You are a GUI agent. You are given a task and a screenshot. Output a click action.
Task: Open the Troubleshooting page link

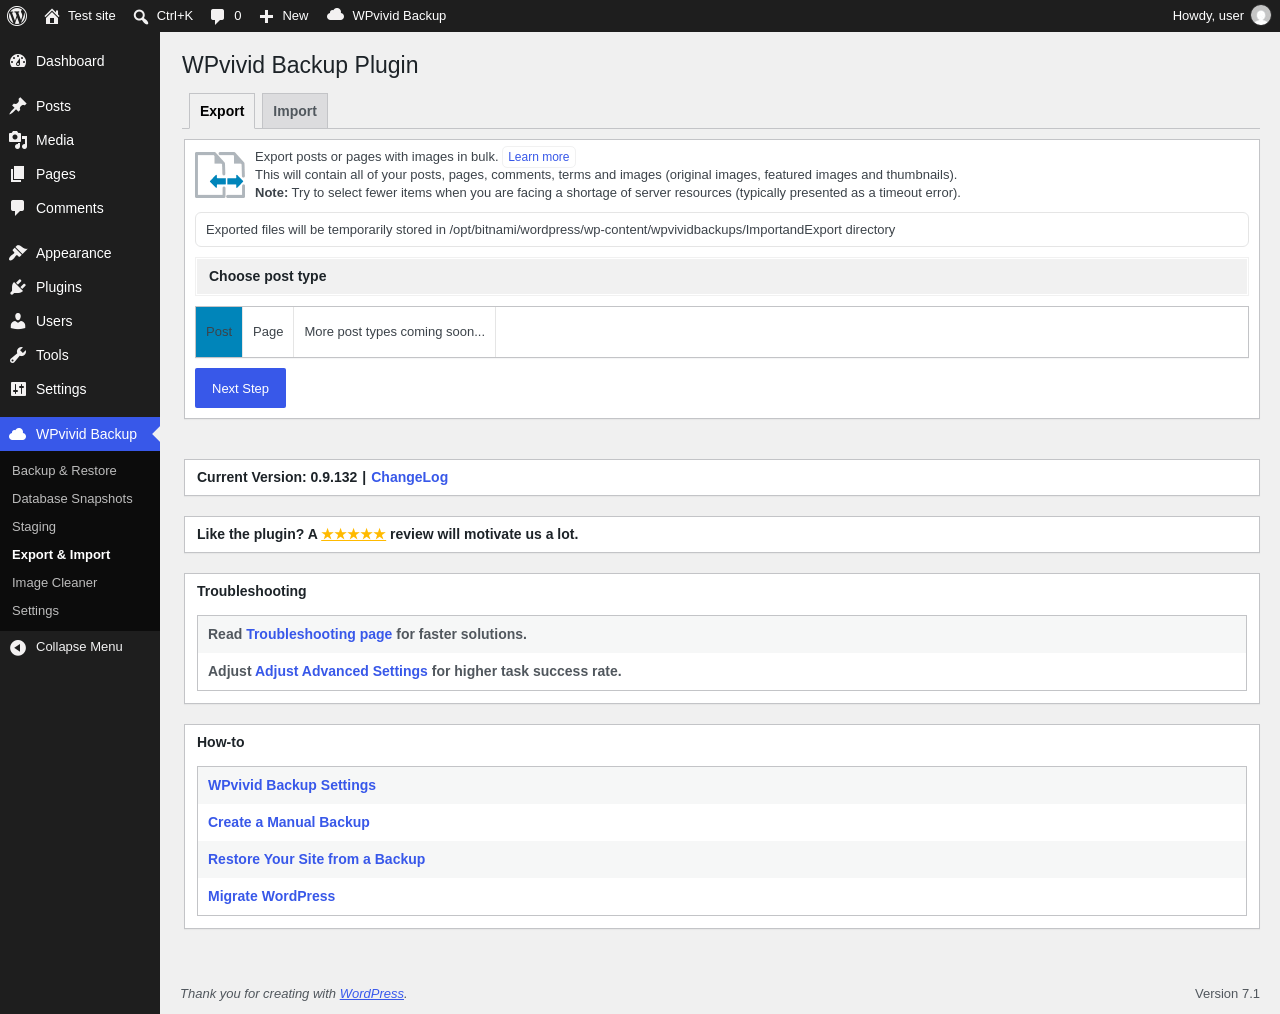(x=319, y=634)
